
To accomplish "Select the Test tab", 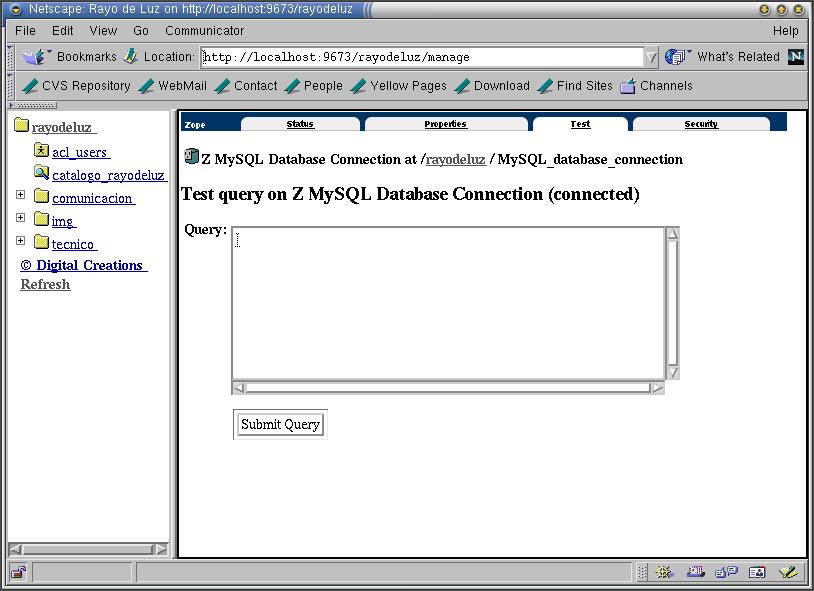I will click(580, 124).
